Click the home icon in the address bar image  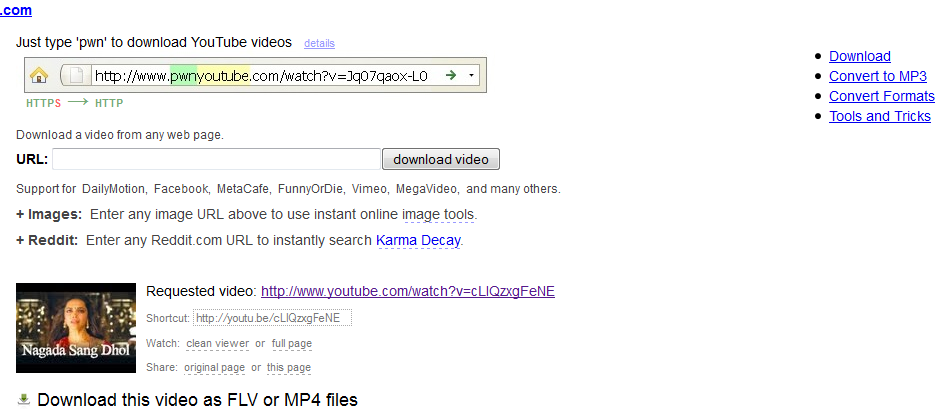[x=39, y=76]
